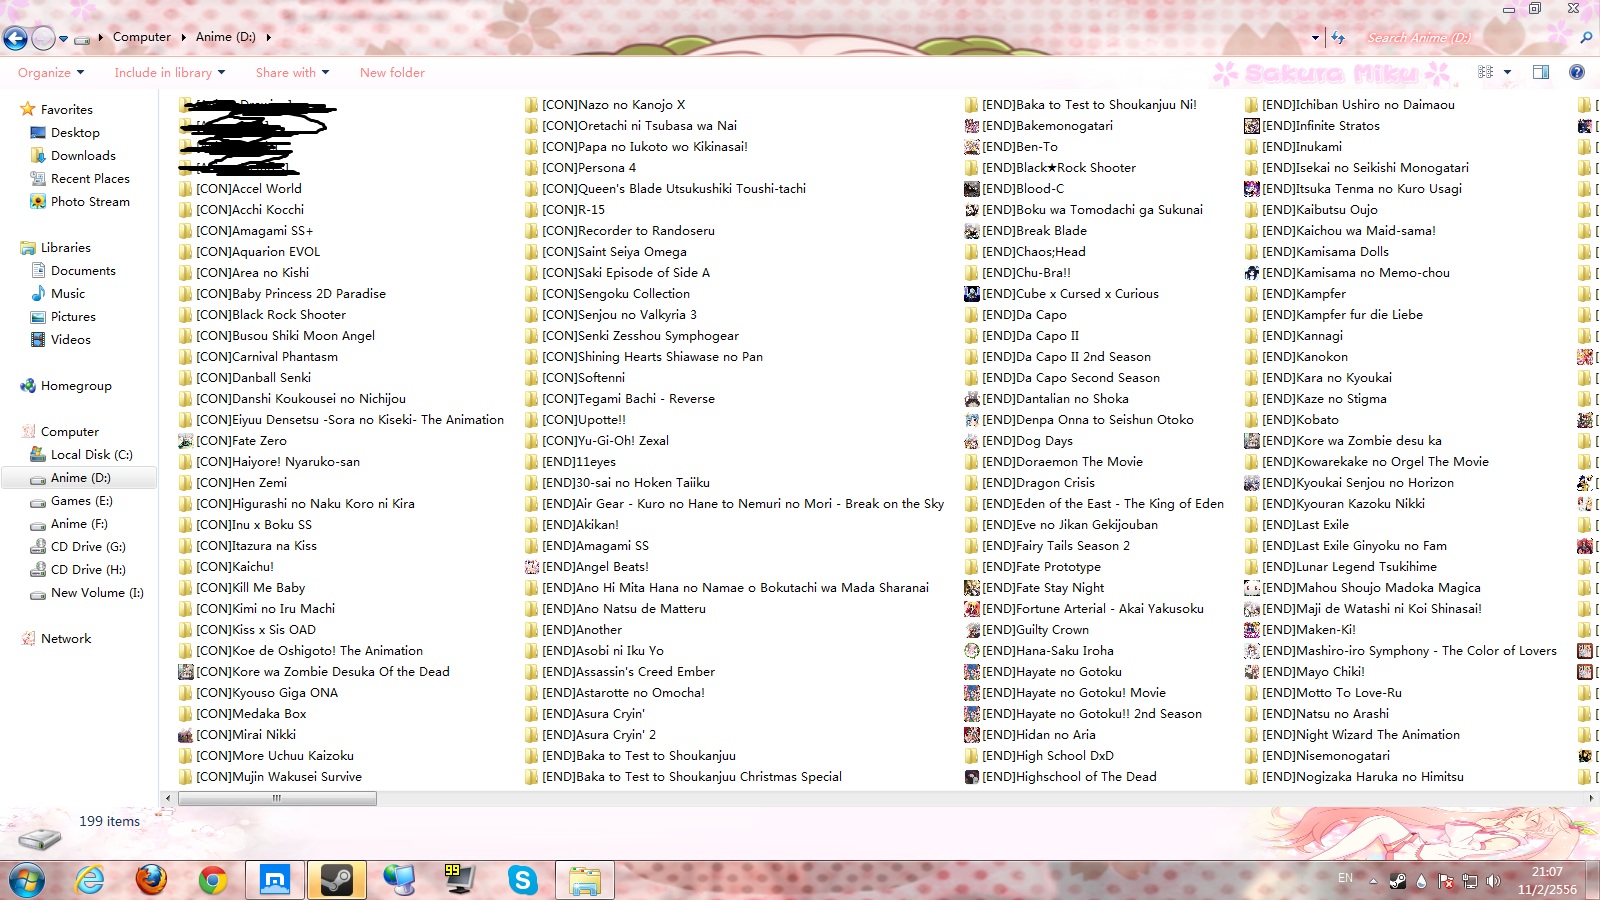Select Favorites in the navigation pane
1600x900 pixels.
(x=66, y=110)
